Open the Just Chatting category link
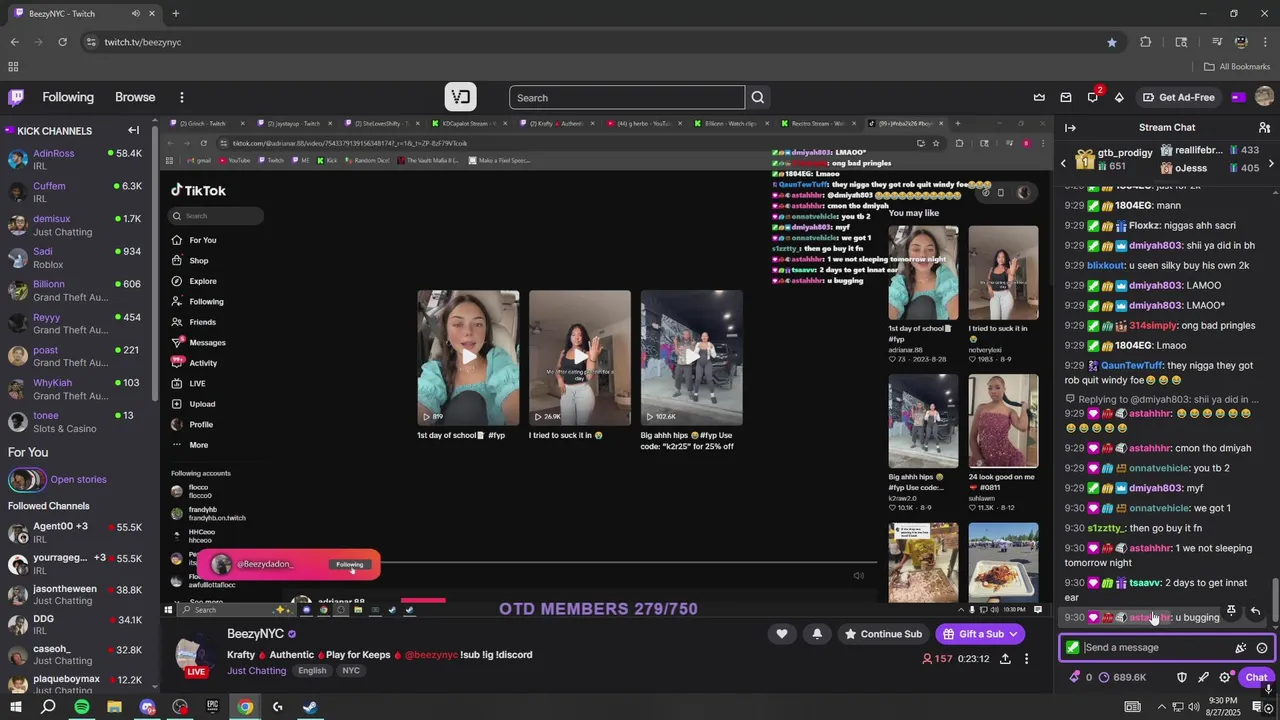The width and height of the screenshot is (1280, 720). coord(256,671)
